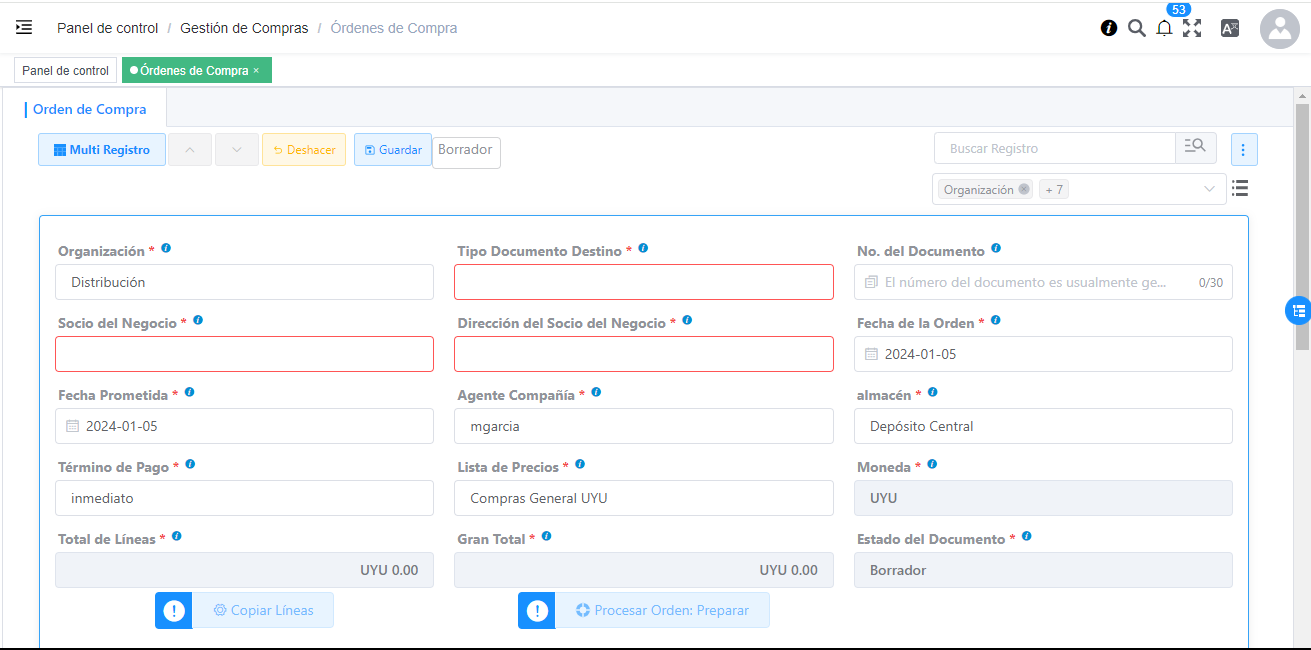The height and width of the screenshot is (650, 1311).
Task: Toggle the sidebar menu hamburger icon
Action: [24, 28]
